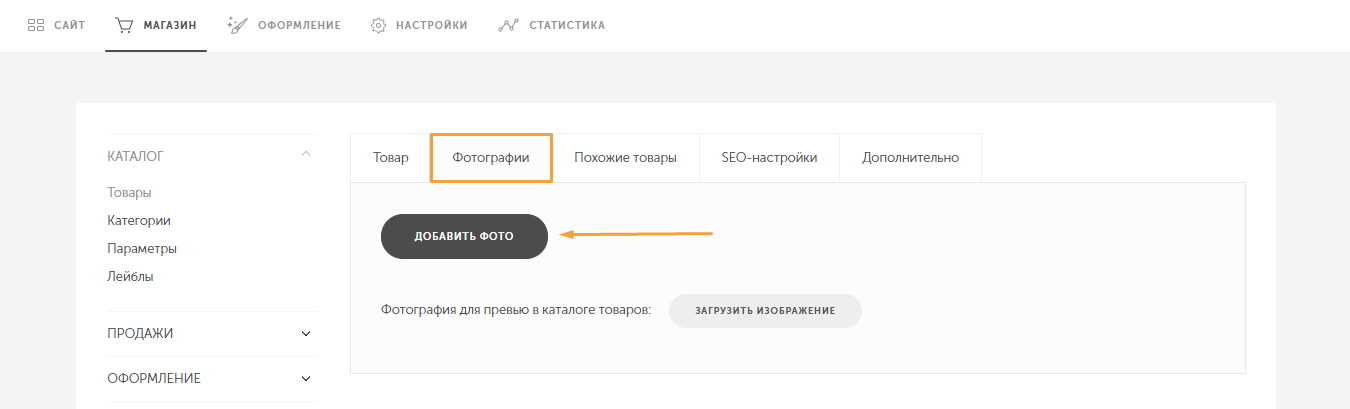Click the text 'Фотография для превью в каталоге товаров:'
The width and height of the screenshot is (1350, 409).
tap(516, 310)
